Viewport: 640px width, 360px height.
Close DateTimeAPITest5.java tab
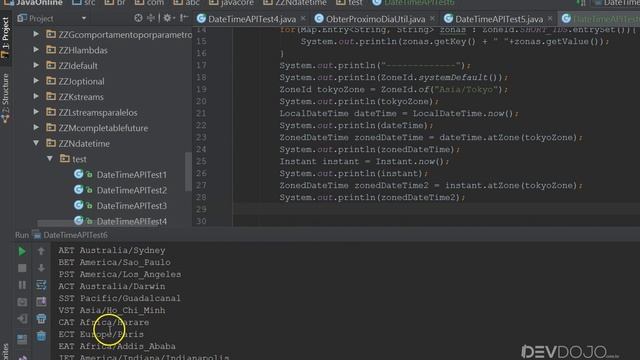[x=550, y=18]
